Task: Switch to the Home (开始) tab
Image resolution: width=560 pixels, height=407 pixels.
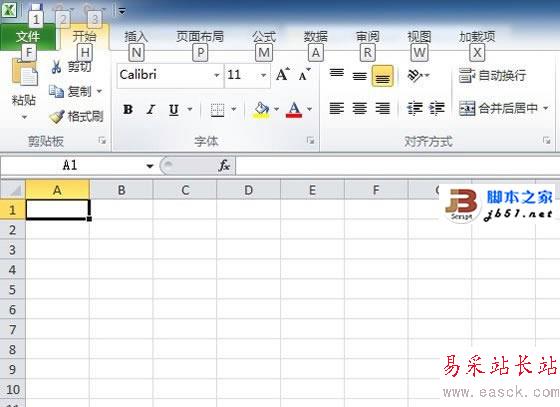Action: [x=85, y=36]
